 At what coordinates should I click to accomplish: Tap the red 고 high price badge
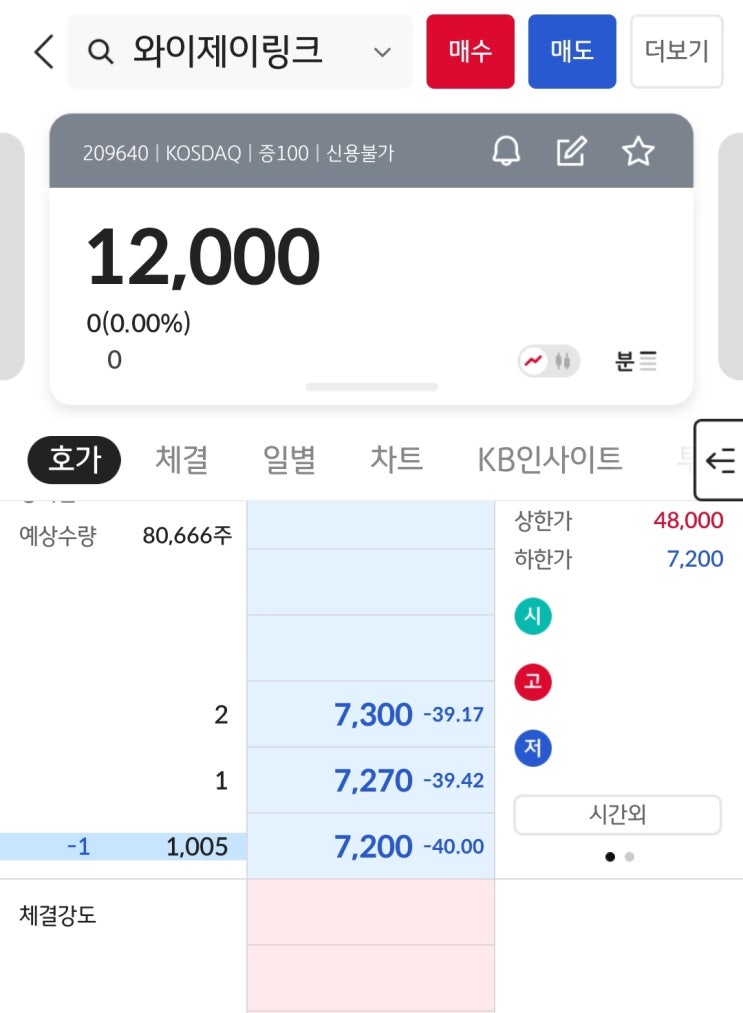[533, 682]
